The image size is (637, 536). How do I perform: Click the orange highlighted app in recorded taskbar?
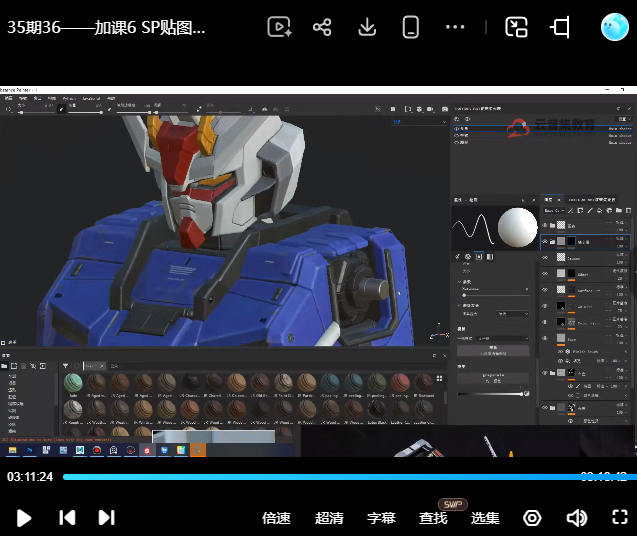pos(198,450)
